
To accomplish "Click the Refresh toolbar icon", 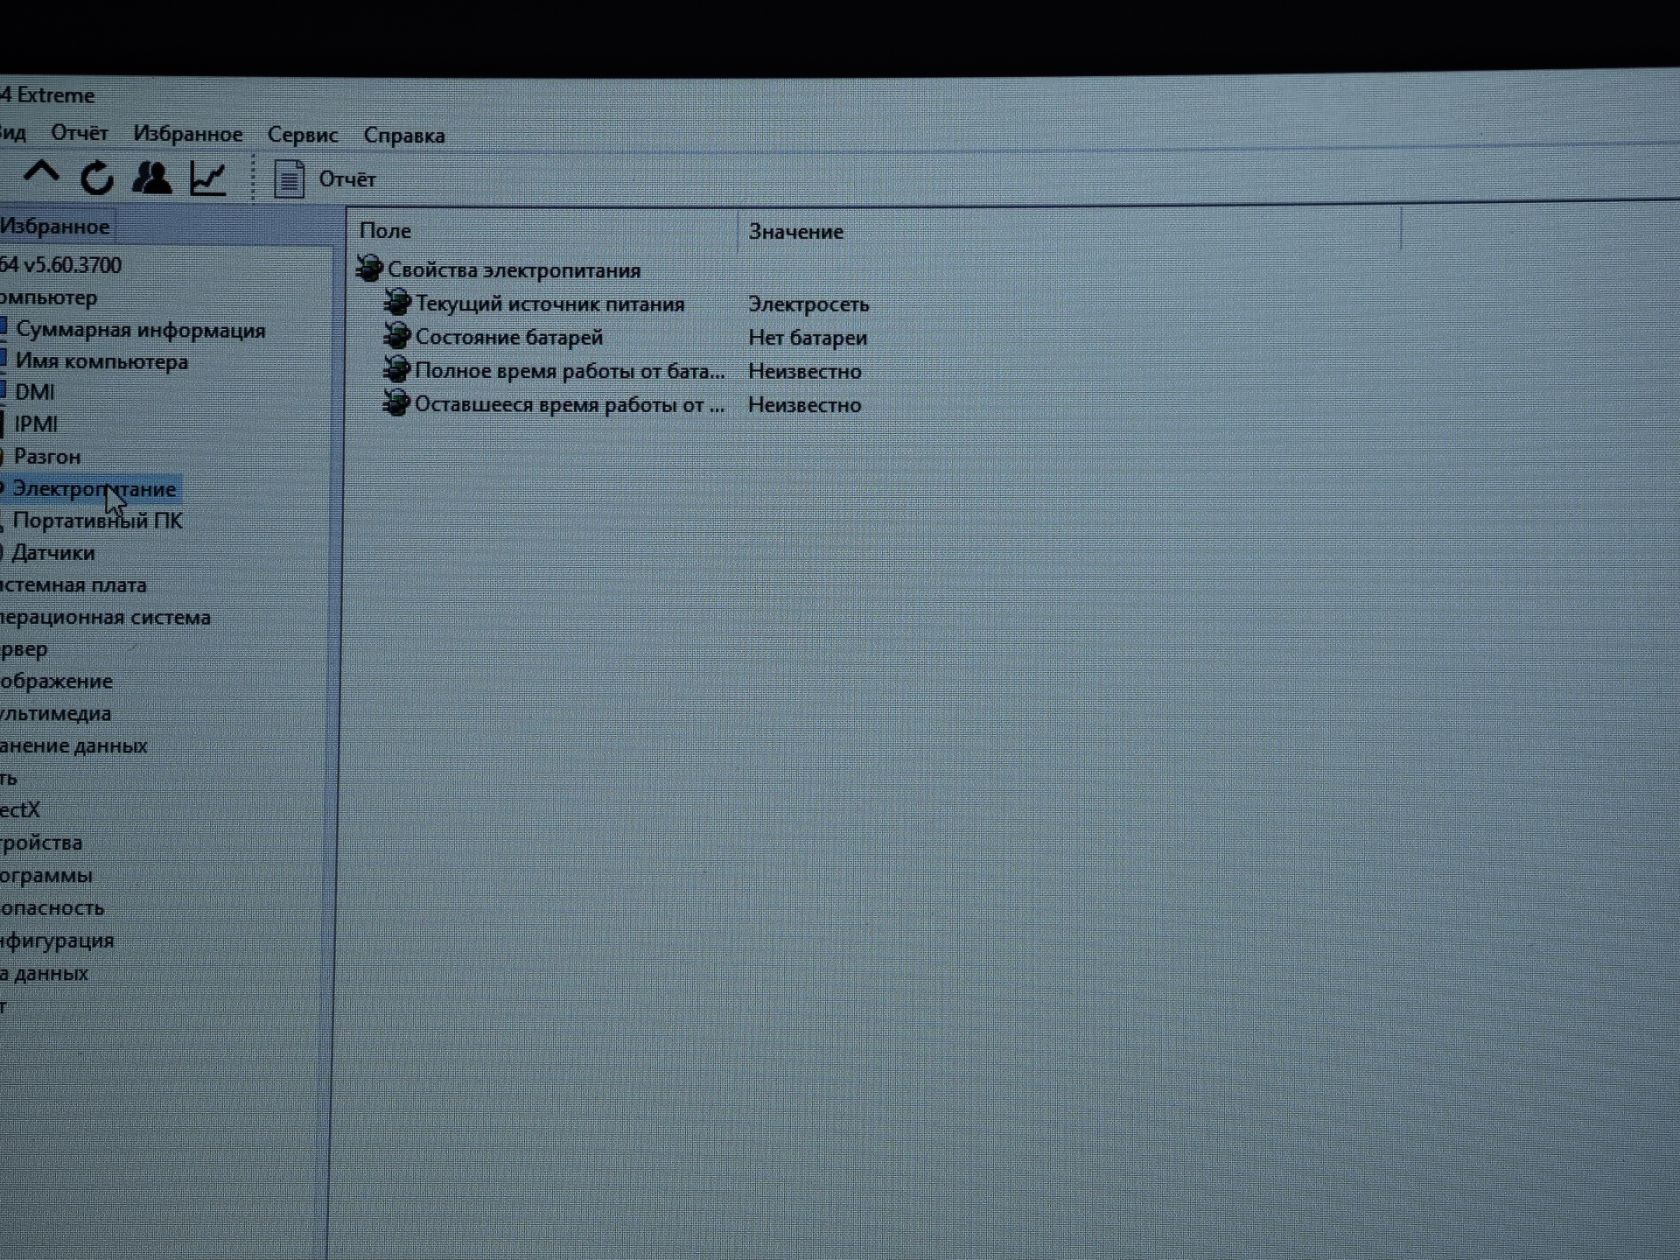I will 97,178.
